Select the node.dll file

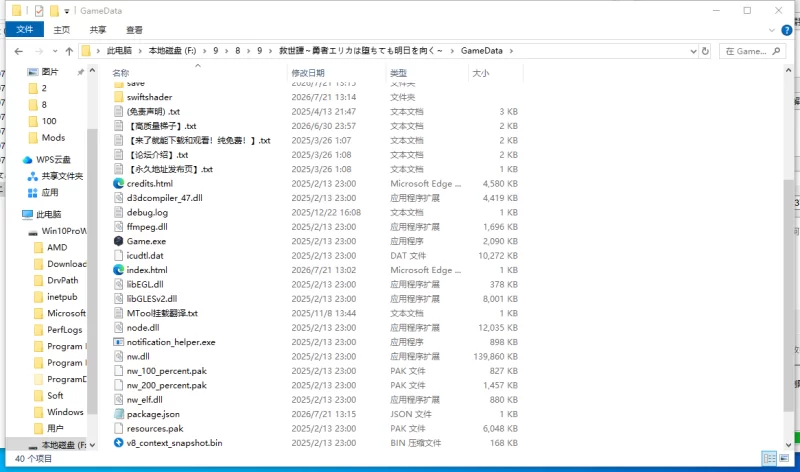[143, 328]
